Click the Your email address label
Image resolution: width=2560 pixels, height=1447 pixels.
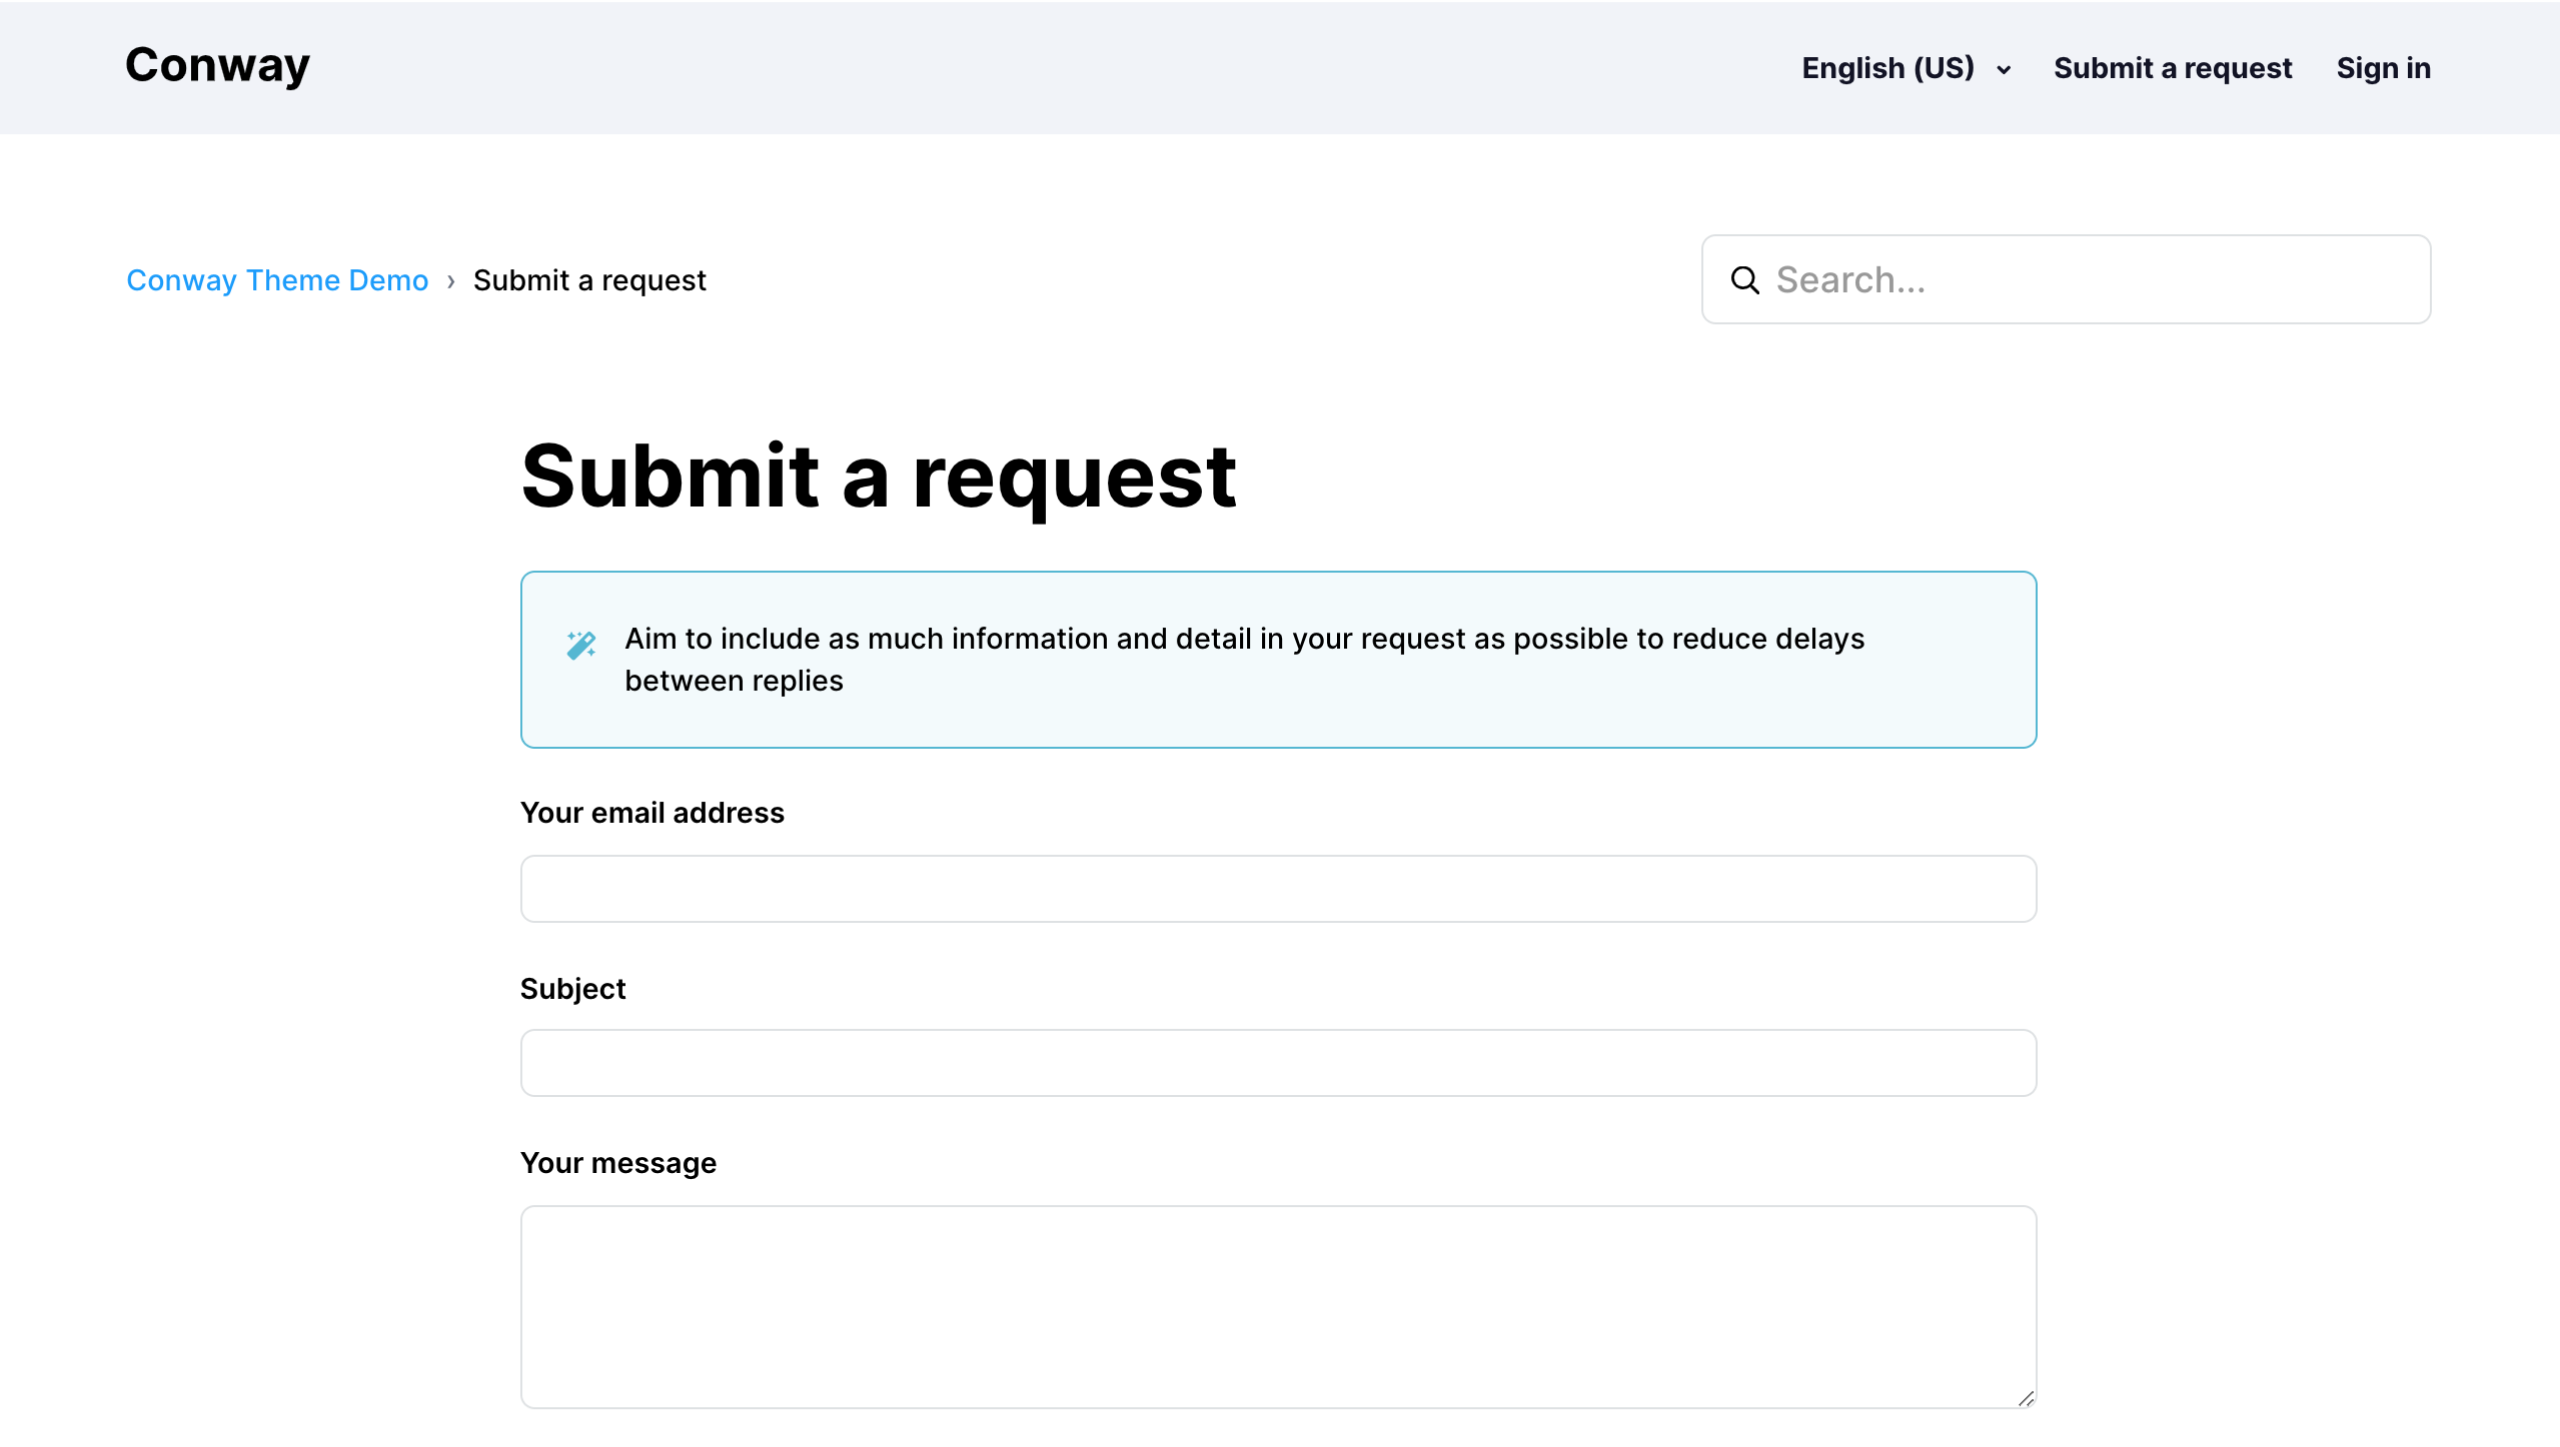click(x=652, y=813)
